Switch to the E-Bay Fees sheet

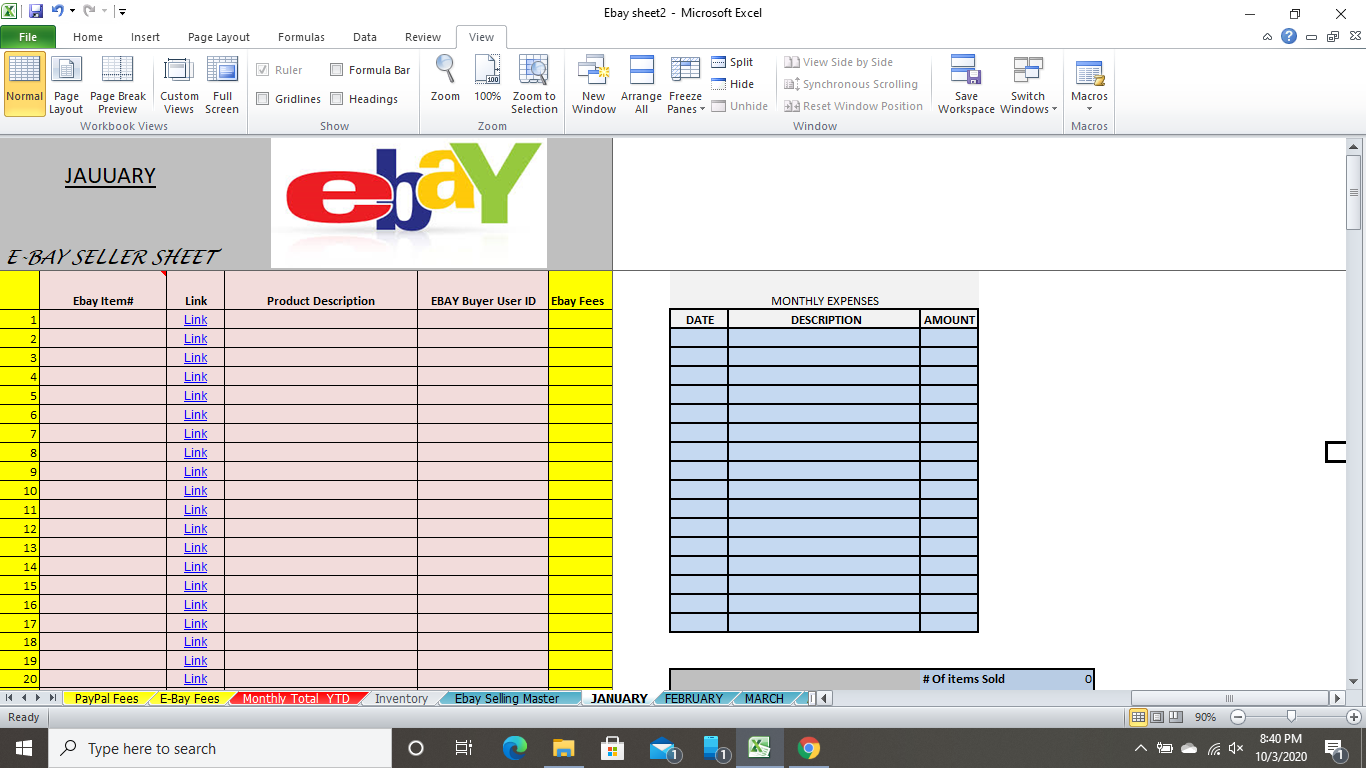pos(190,698)
